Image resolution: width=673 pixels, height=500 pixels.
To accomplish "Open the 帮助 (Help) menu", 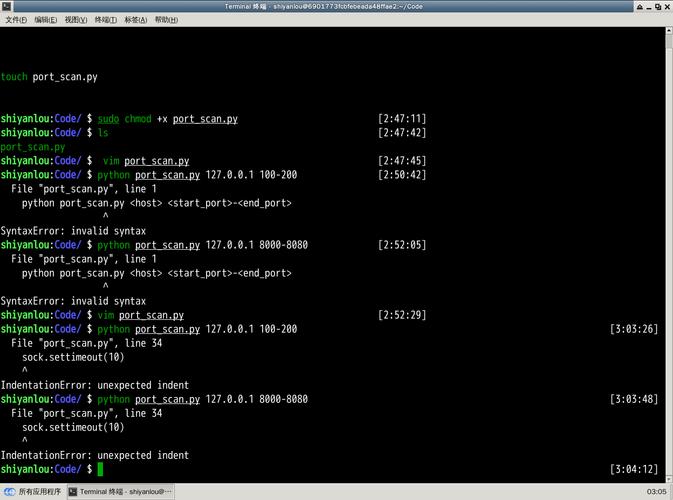I will 166,20.
